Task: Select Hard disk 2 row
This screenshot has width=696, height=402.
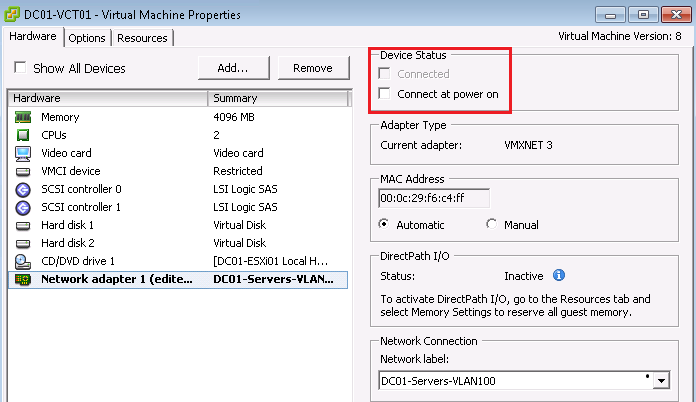Action: point(67,243)
